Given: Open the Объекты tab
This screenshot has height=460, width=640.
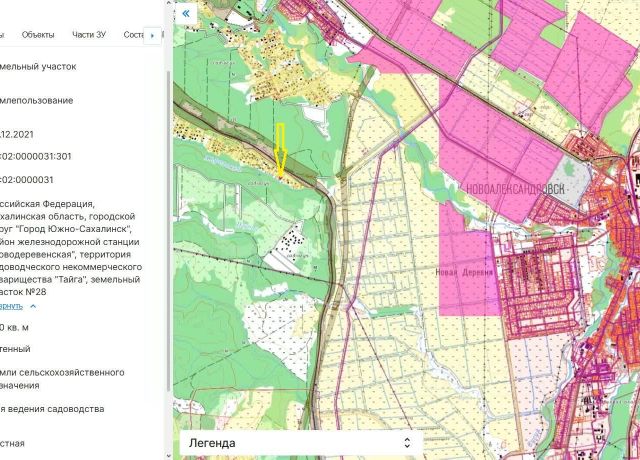Looking at the screenshot, I should pos(38,35).
